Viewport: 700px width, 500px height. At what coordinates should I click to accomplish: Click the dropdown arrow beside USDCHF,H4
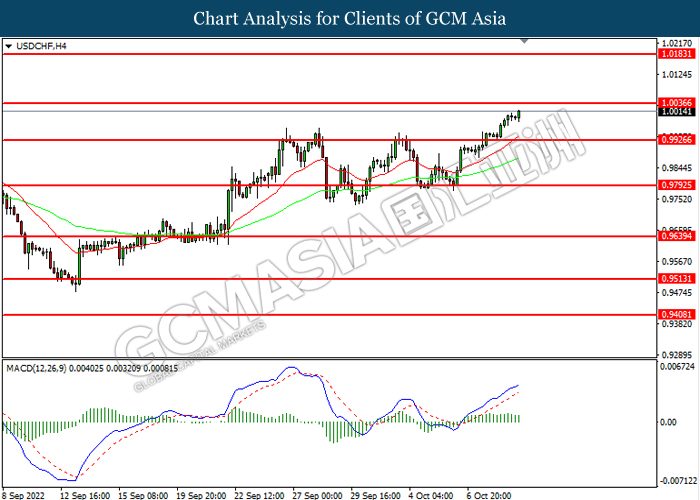[8, 46]
